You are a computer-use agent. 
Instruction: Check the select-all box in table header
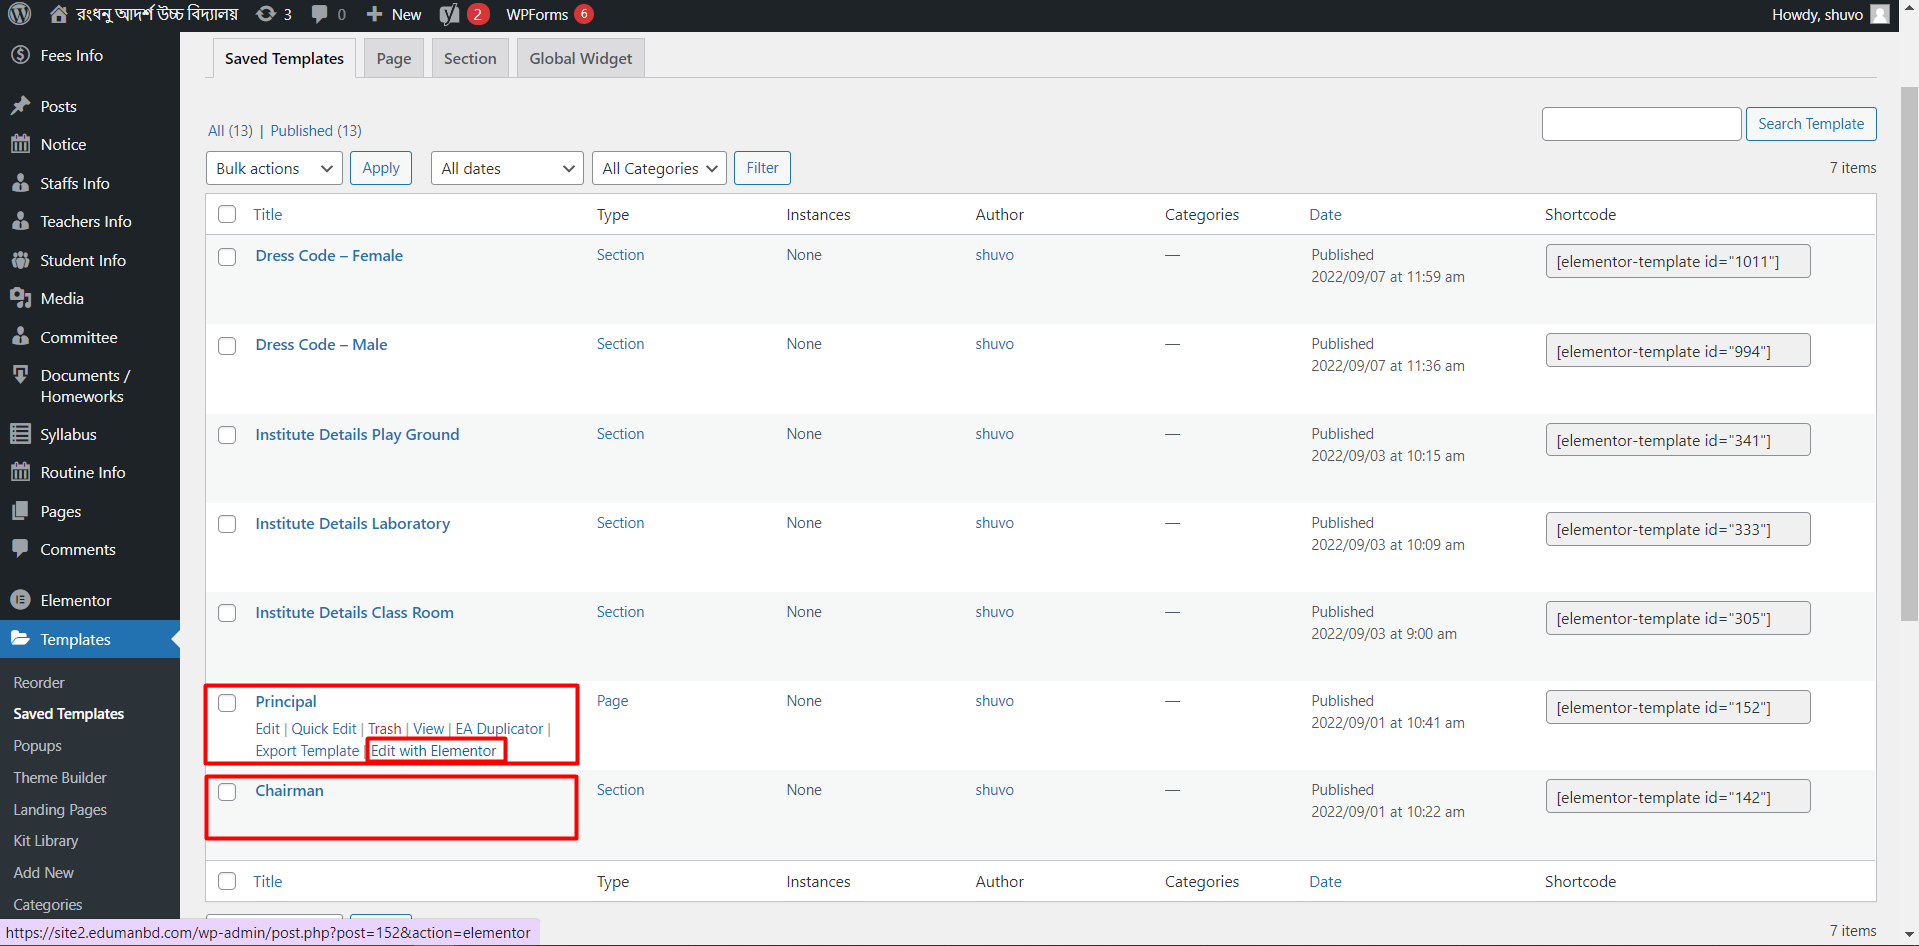227,214
